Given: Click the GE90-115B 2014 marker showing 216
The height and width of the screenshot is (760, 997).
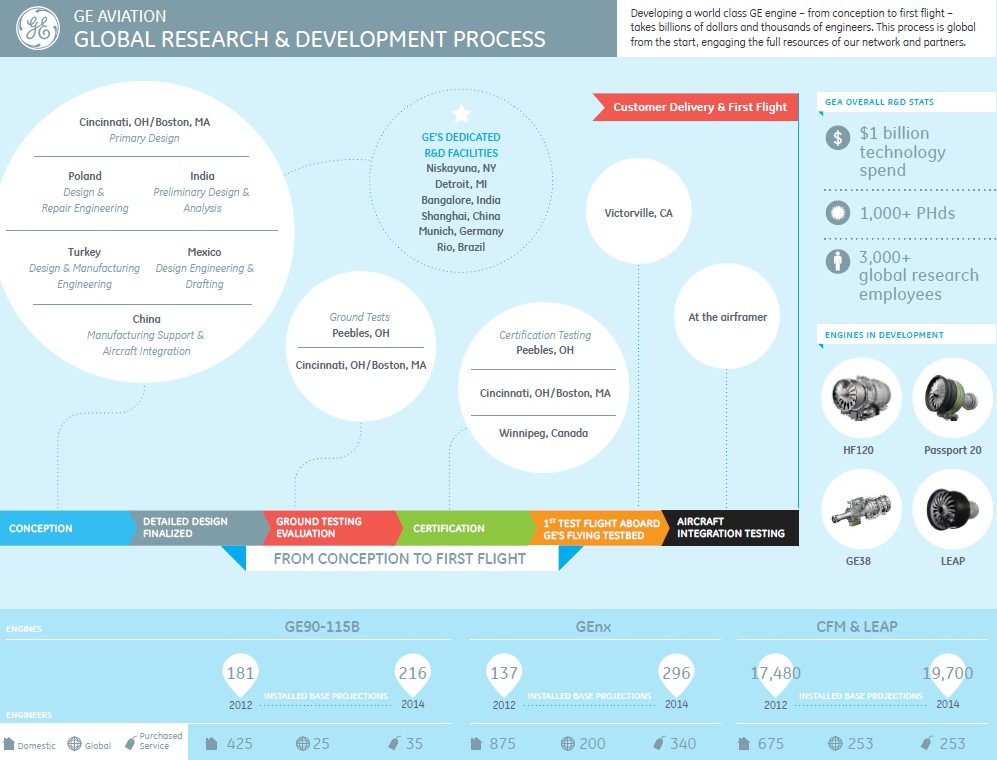Looking at the screenshot, I should click(413, 675).
